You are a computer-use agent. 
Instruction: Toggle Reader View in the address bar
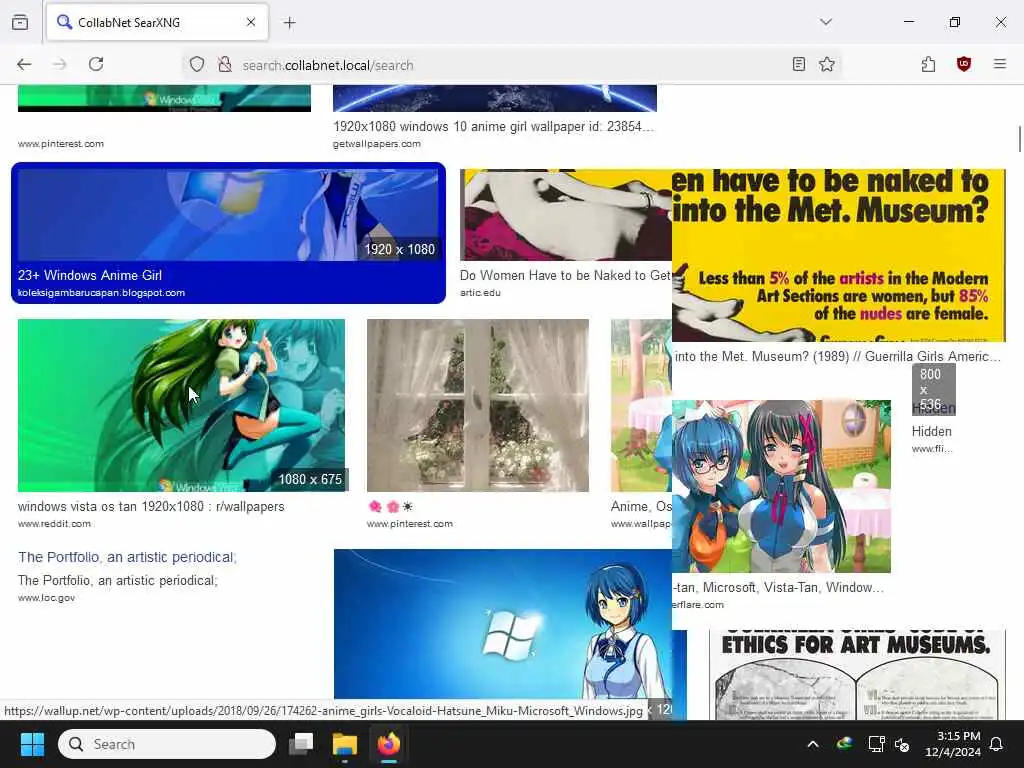799,64
